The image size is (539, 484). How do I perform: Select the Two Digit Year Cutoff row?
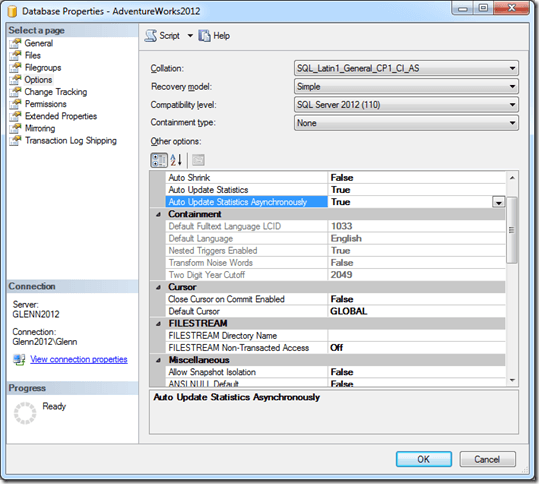335,275
